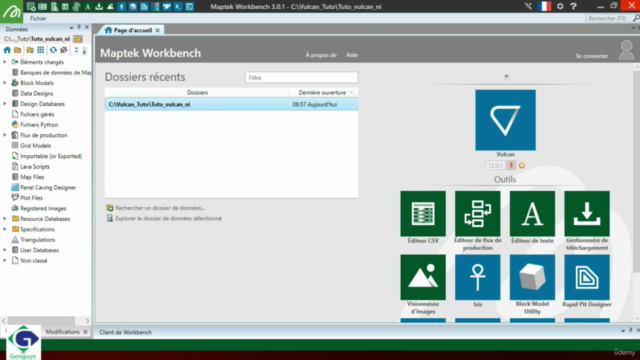Launch the Isis tool tile
Image resolution: width=640 pixels, height=360 pixels.
coord(478,277)
